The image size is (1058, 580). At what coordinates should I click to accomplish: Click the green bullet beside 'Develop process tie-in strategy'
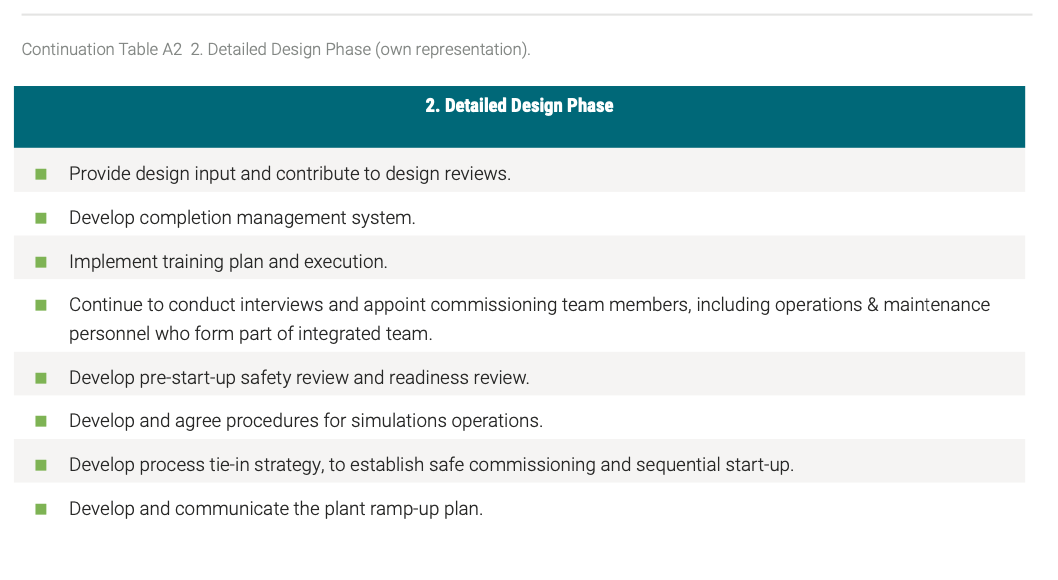click(41, 465)
